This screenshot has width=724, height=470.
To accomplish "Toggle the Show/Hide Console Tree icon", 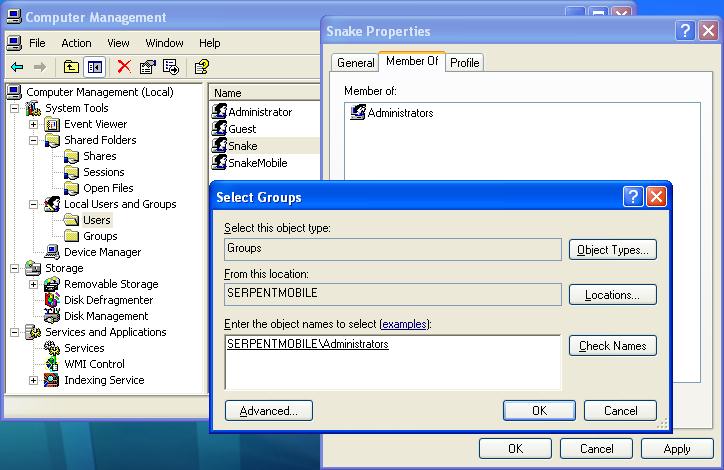I will 94,67.
